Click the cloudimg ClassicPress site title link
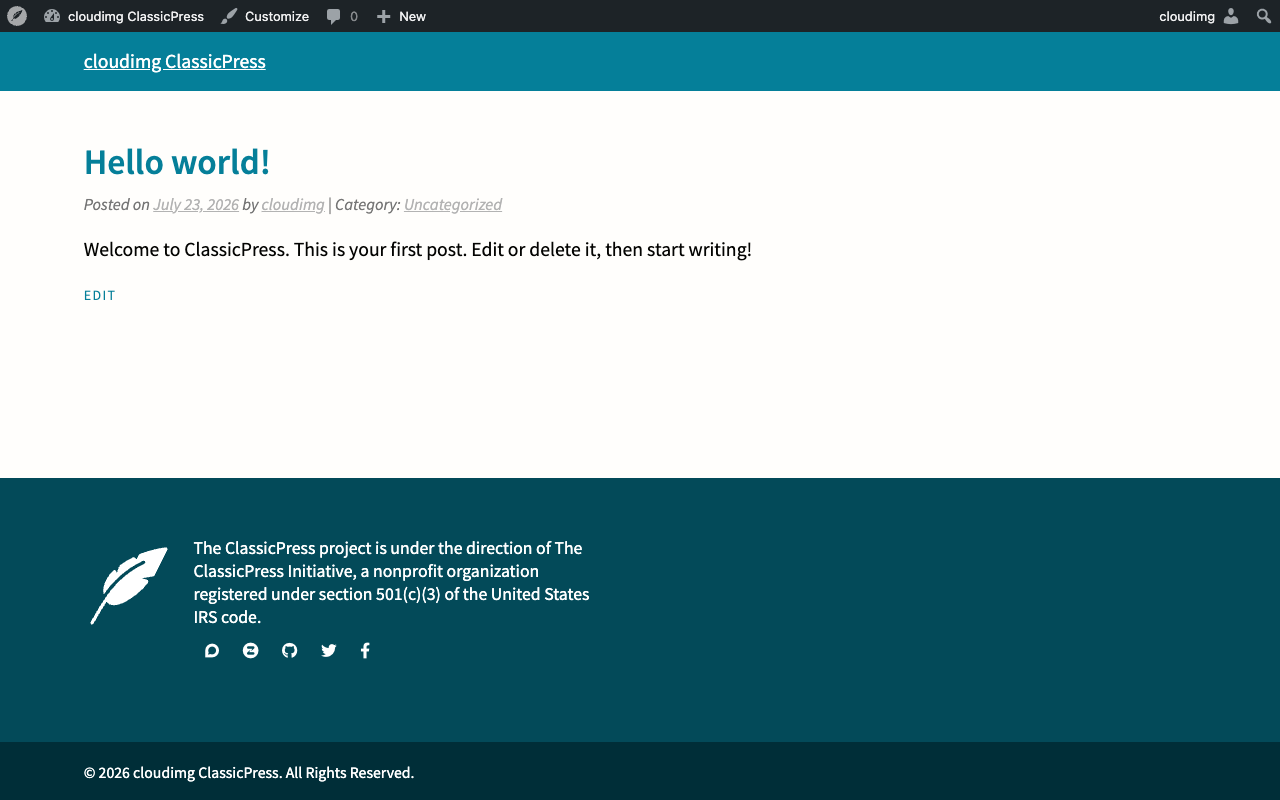This screenshot has width=1280, height=800. (x=175, y=61)
